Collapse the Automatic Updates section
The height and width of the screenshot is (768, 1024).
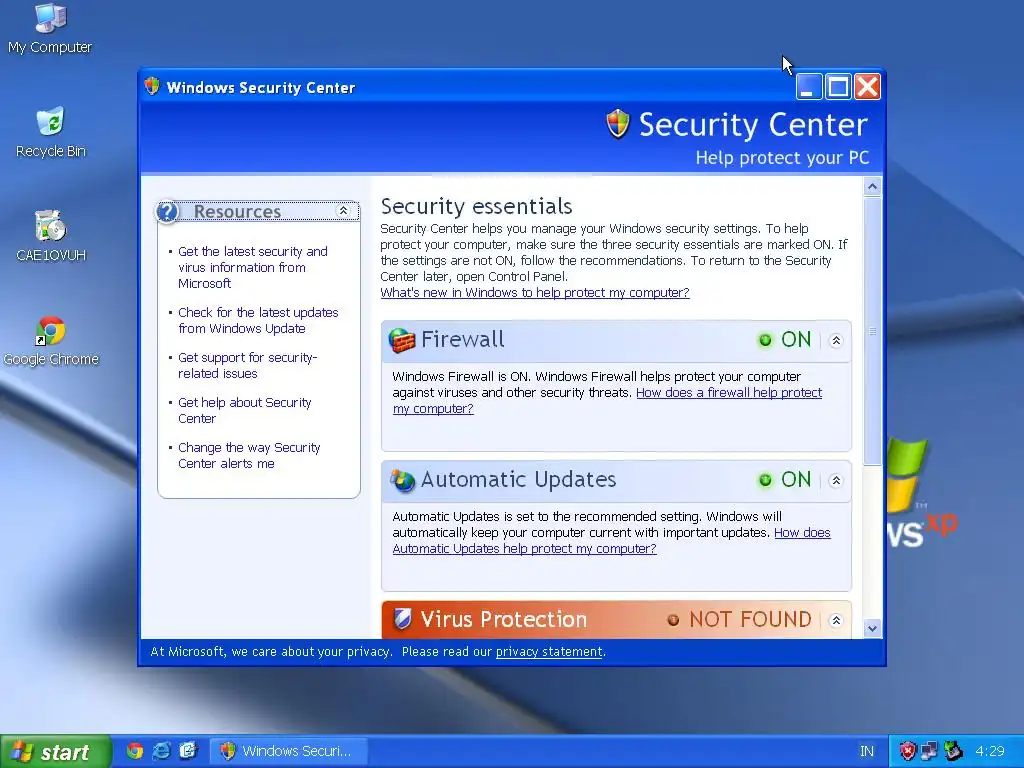click(836, 481)
